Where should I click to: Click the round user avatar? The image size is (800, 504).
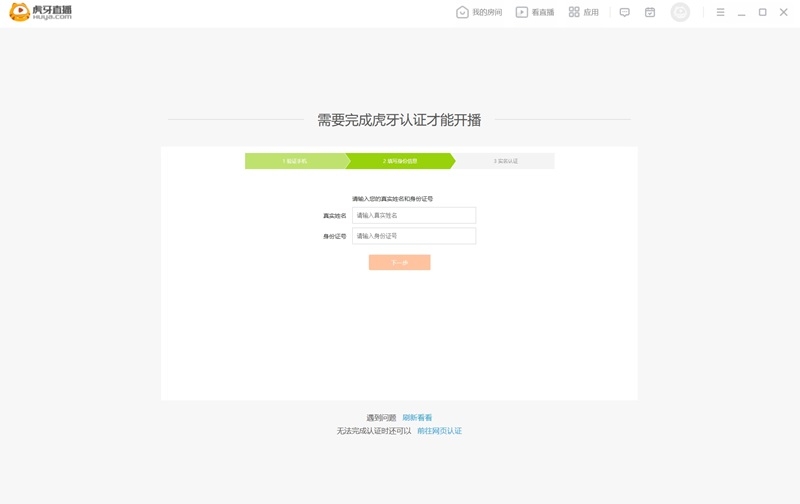click(680, 12)
